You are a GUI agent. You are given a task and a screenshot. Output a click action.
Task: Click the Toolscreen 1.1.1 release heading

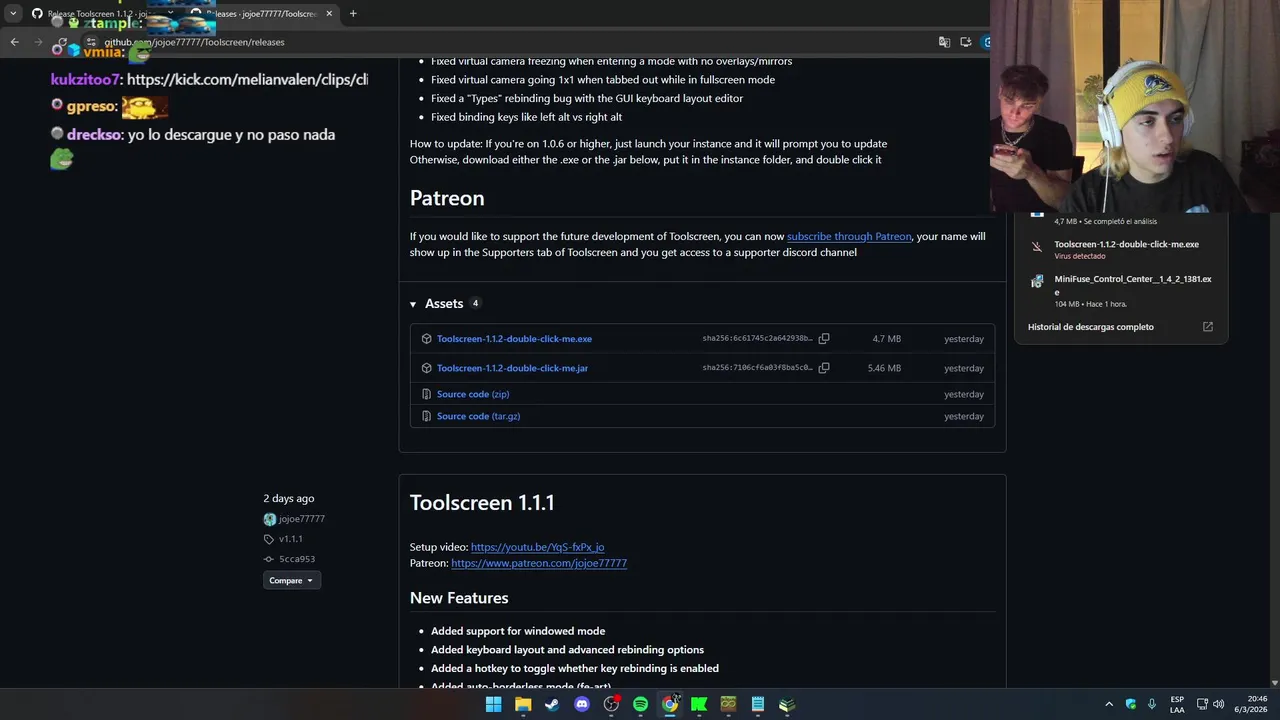point(482,502)
